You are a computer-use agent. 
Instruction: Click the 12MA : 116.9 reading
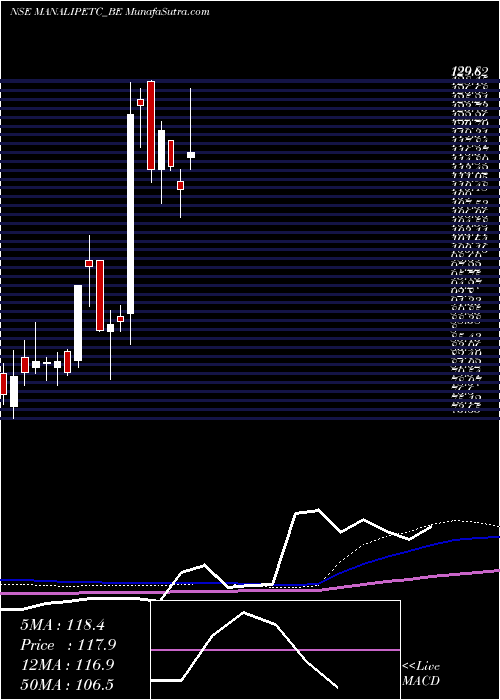pos(67,665)
